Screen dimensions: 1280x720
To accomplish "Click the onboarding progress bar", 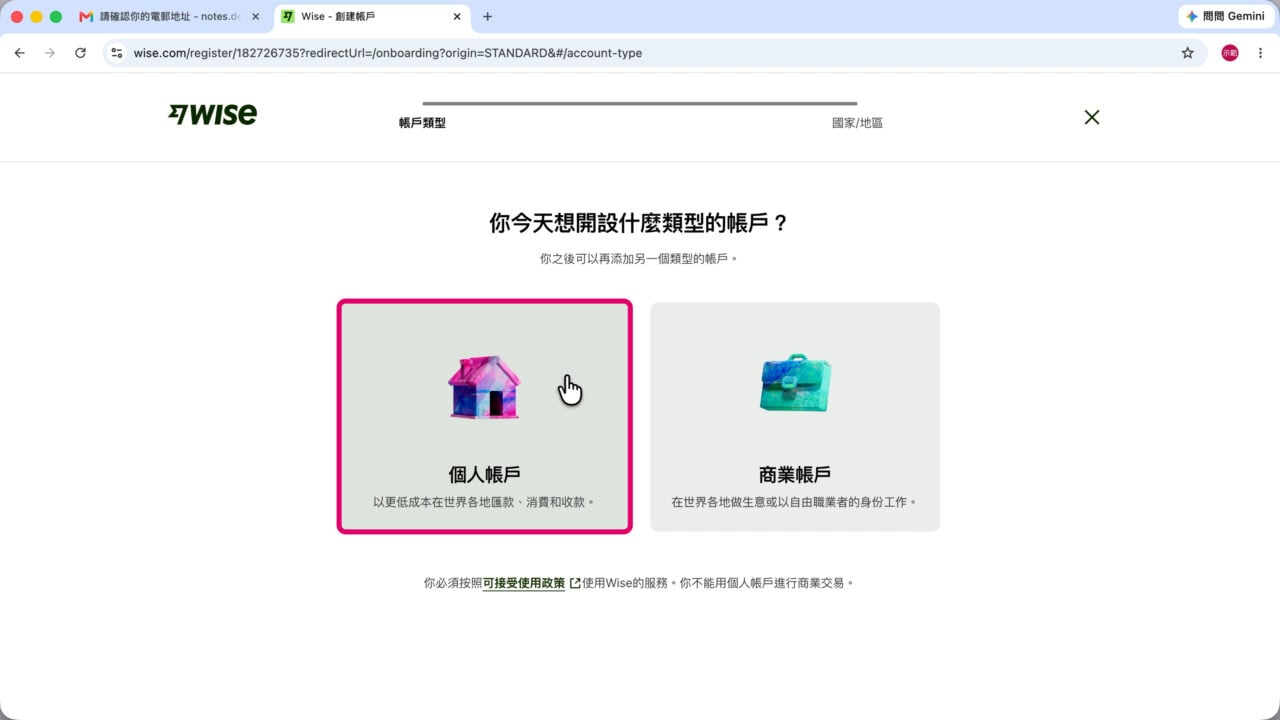I will [640, 103].
